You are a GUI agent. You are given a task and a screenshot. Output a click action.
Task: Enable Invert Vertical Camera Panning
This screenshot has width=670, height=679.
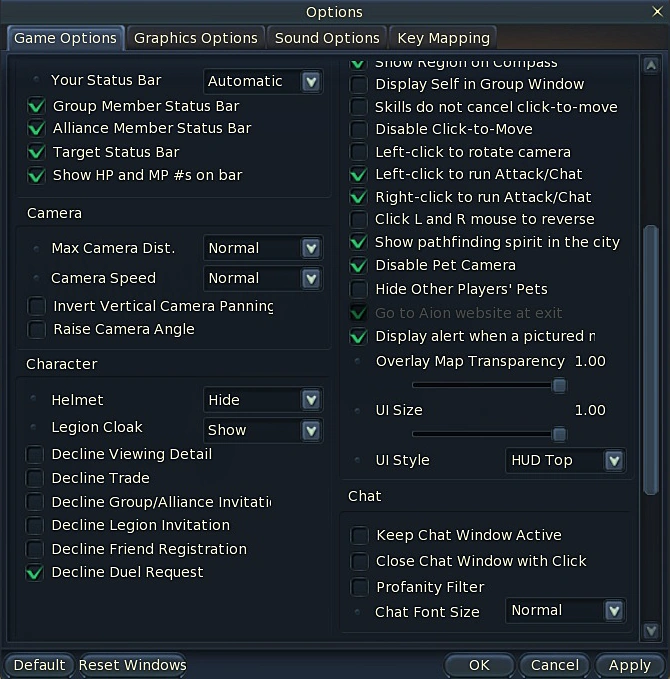pos(36,306)
